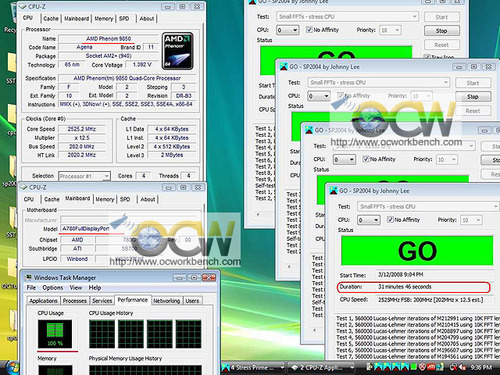Open the File menu in Task Manager
Screen dimensions: 500x375
[x=31, y=288]
